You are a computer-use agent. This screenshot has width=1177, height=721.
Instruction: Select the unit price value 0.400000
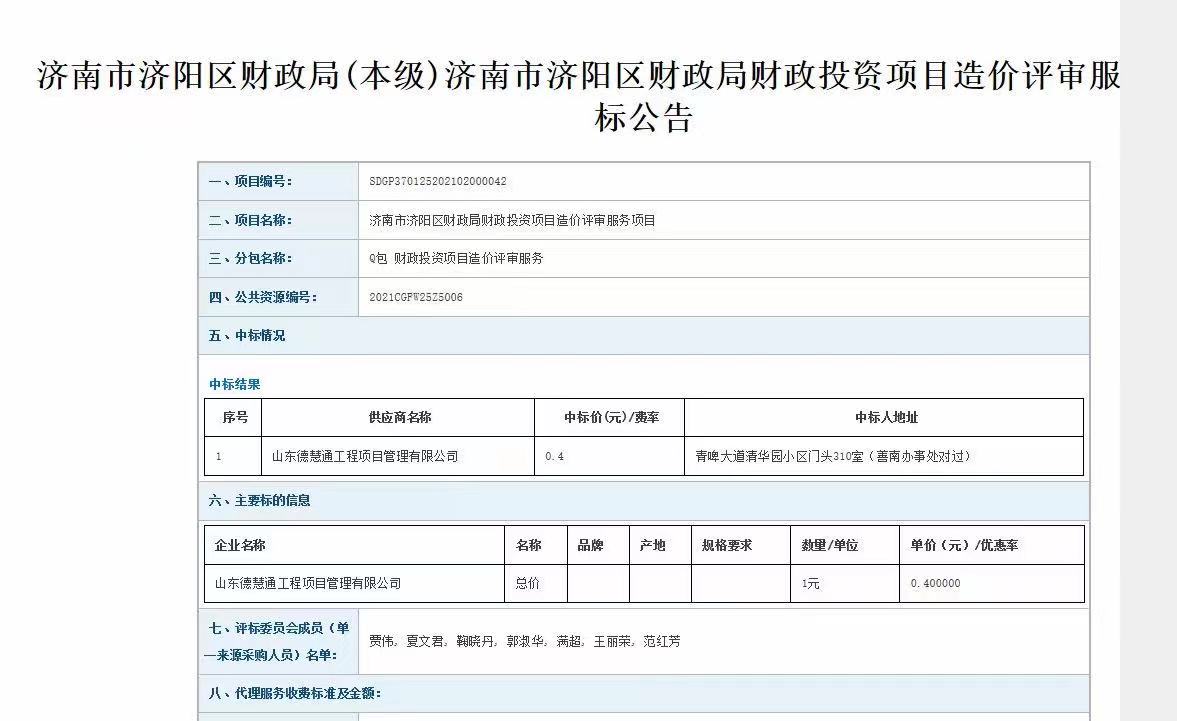(935, 583)
